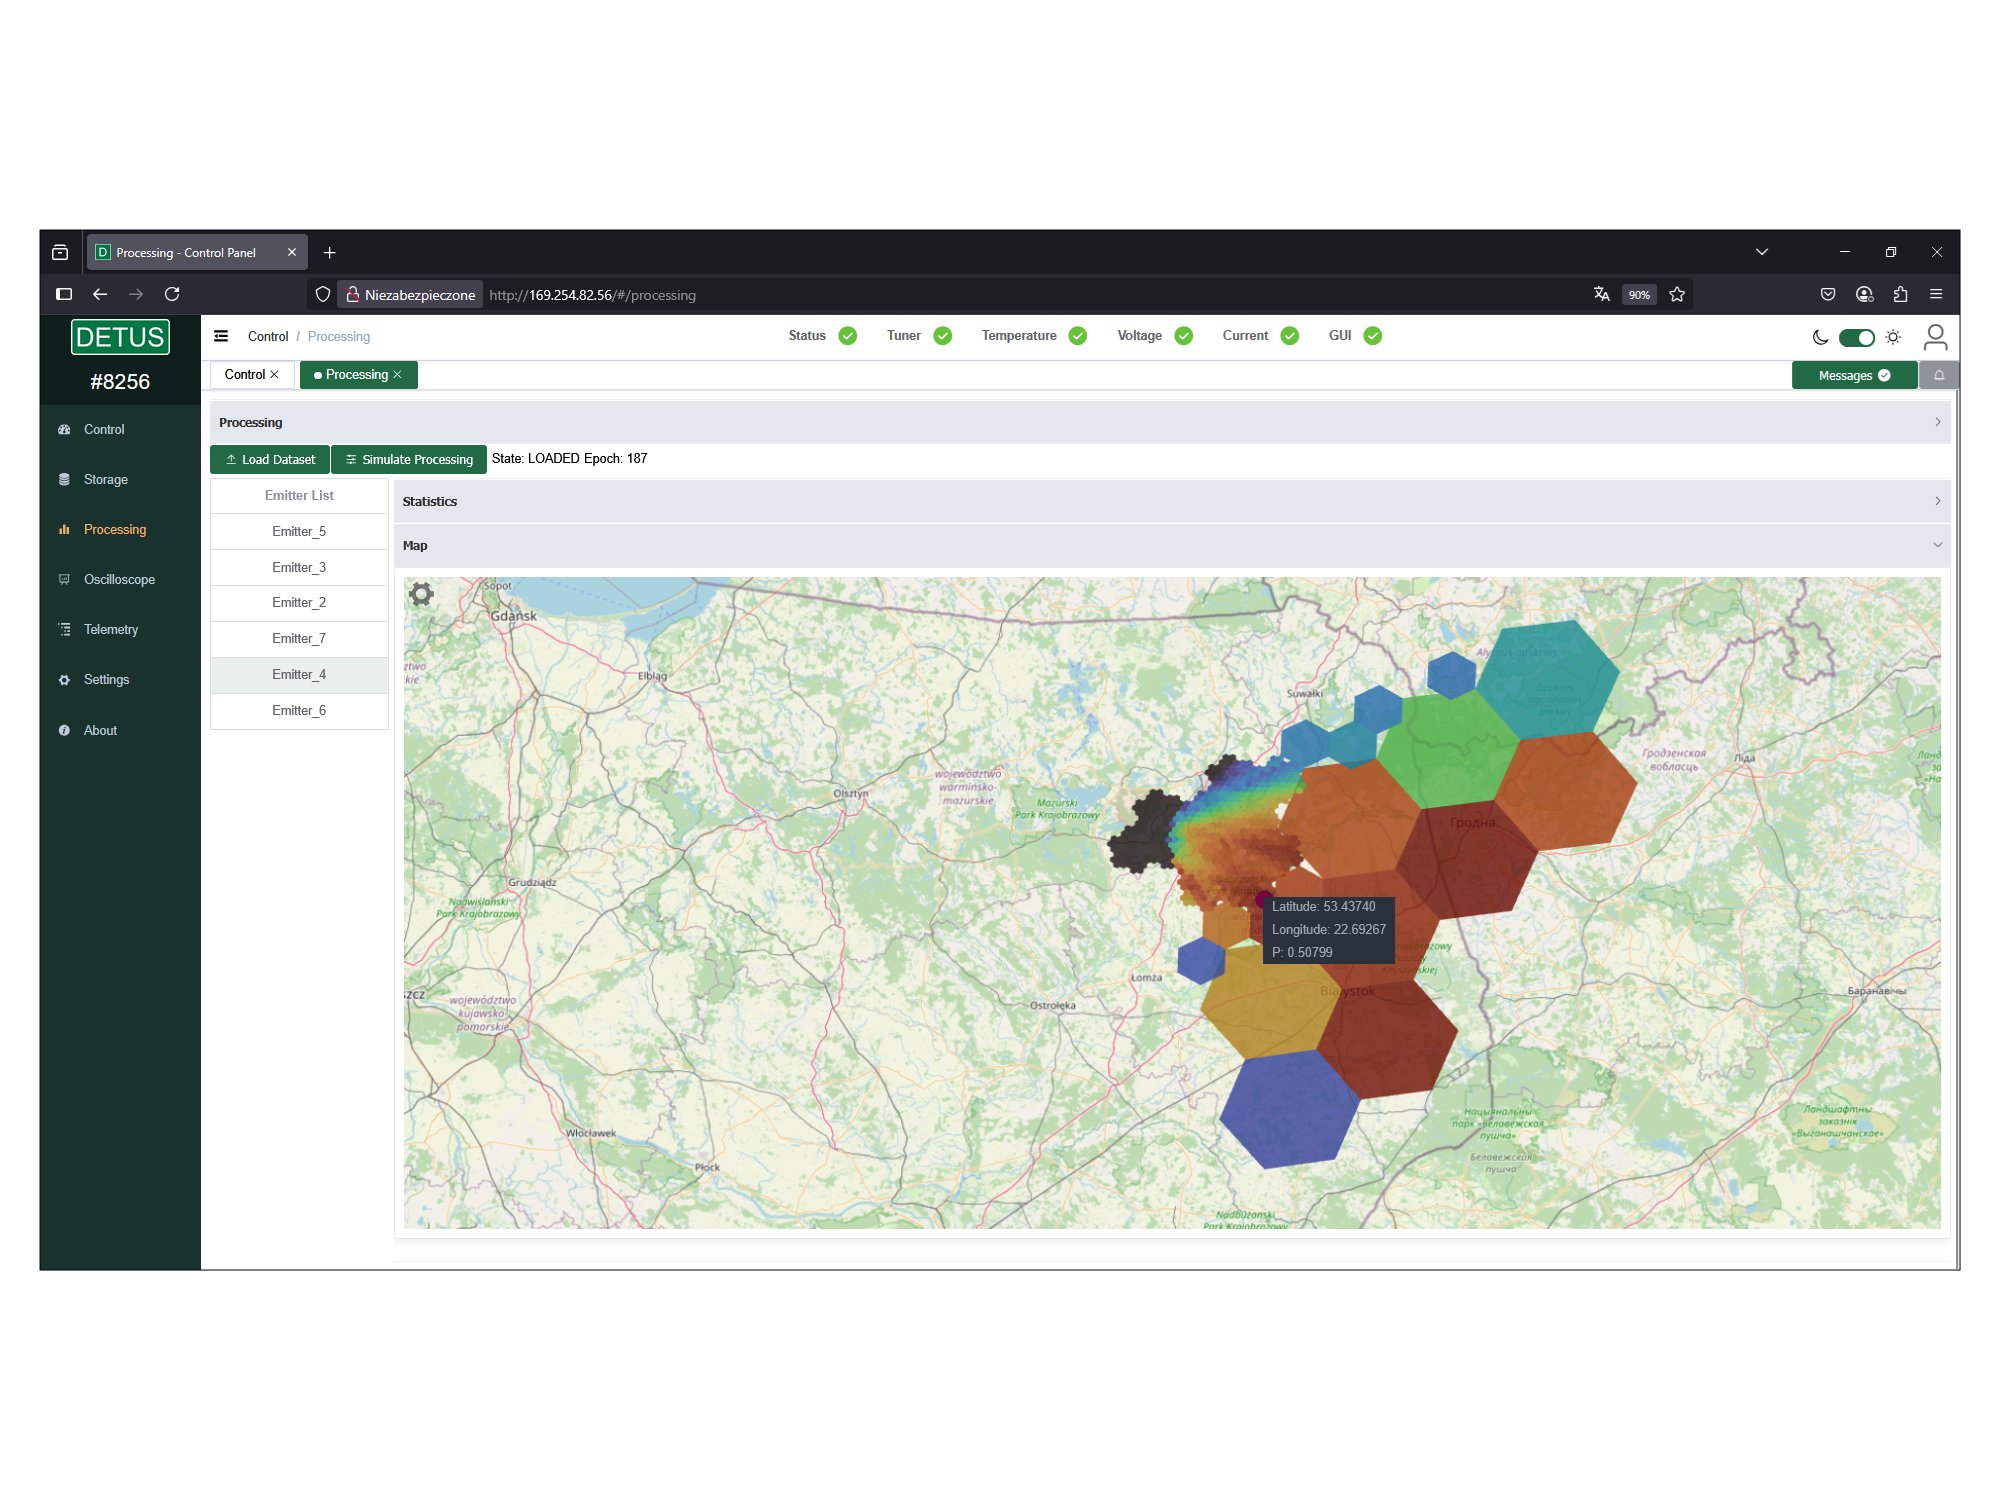Reload the browser page

click(172, 294)
